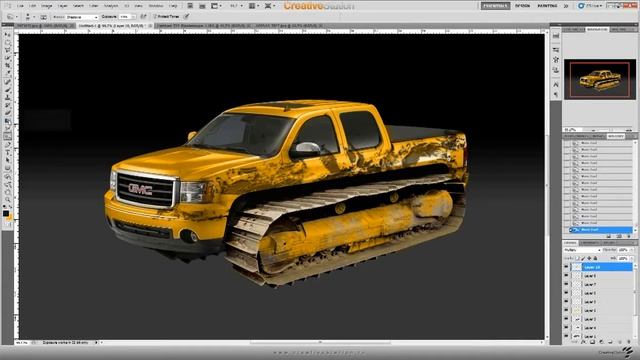This screenshot has height=360, width=640.
Task: Select the Spot Healing Brush tool
Action: (7, 82)
